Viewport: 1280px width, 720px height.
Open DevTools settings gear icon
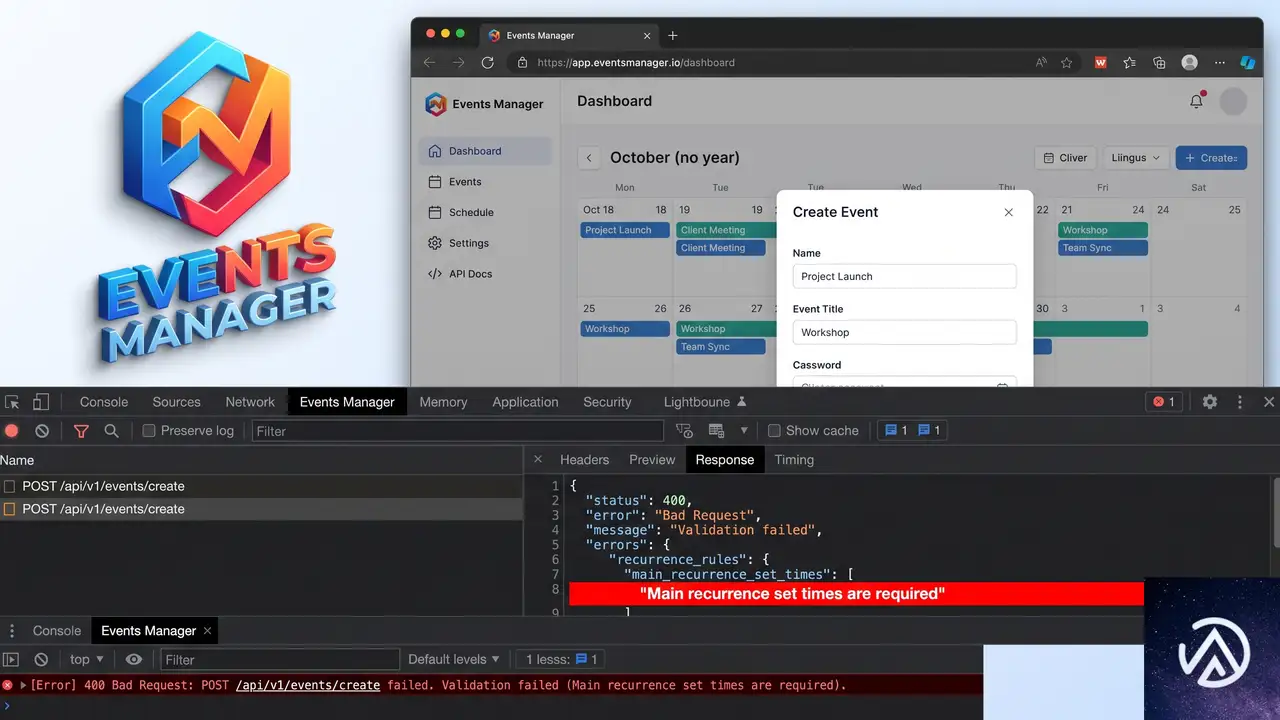1210,402
